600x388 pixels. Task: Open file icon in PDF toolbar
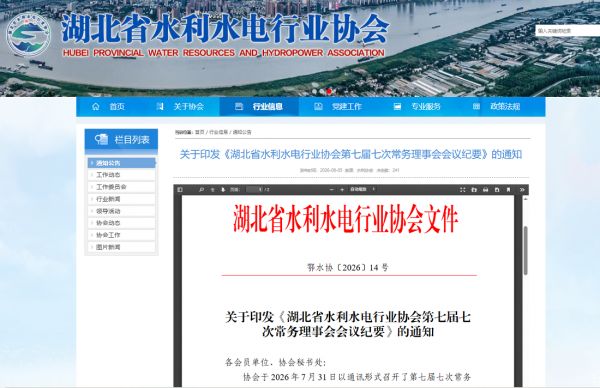tap(474, 190)
